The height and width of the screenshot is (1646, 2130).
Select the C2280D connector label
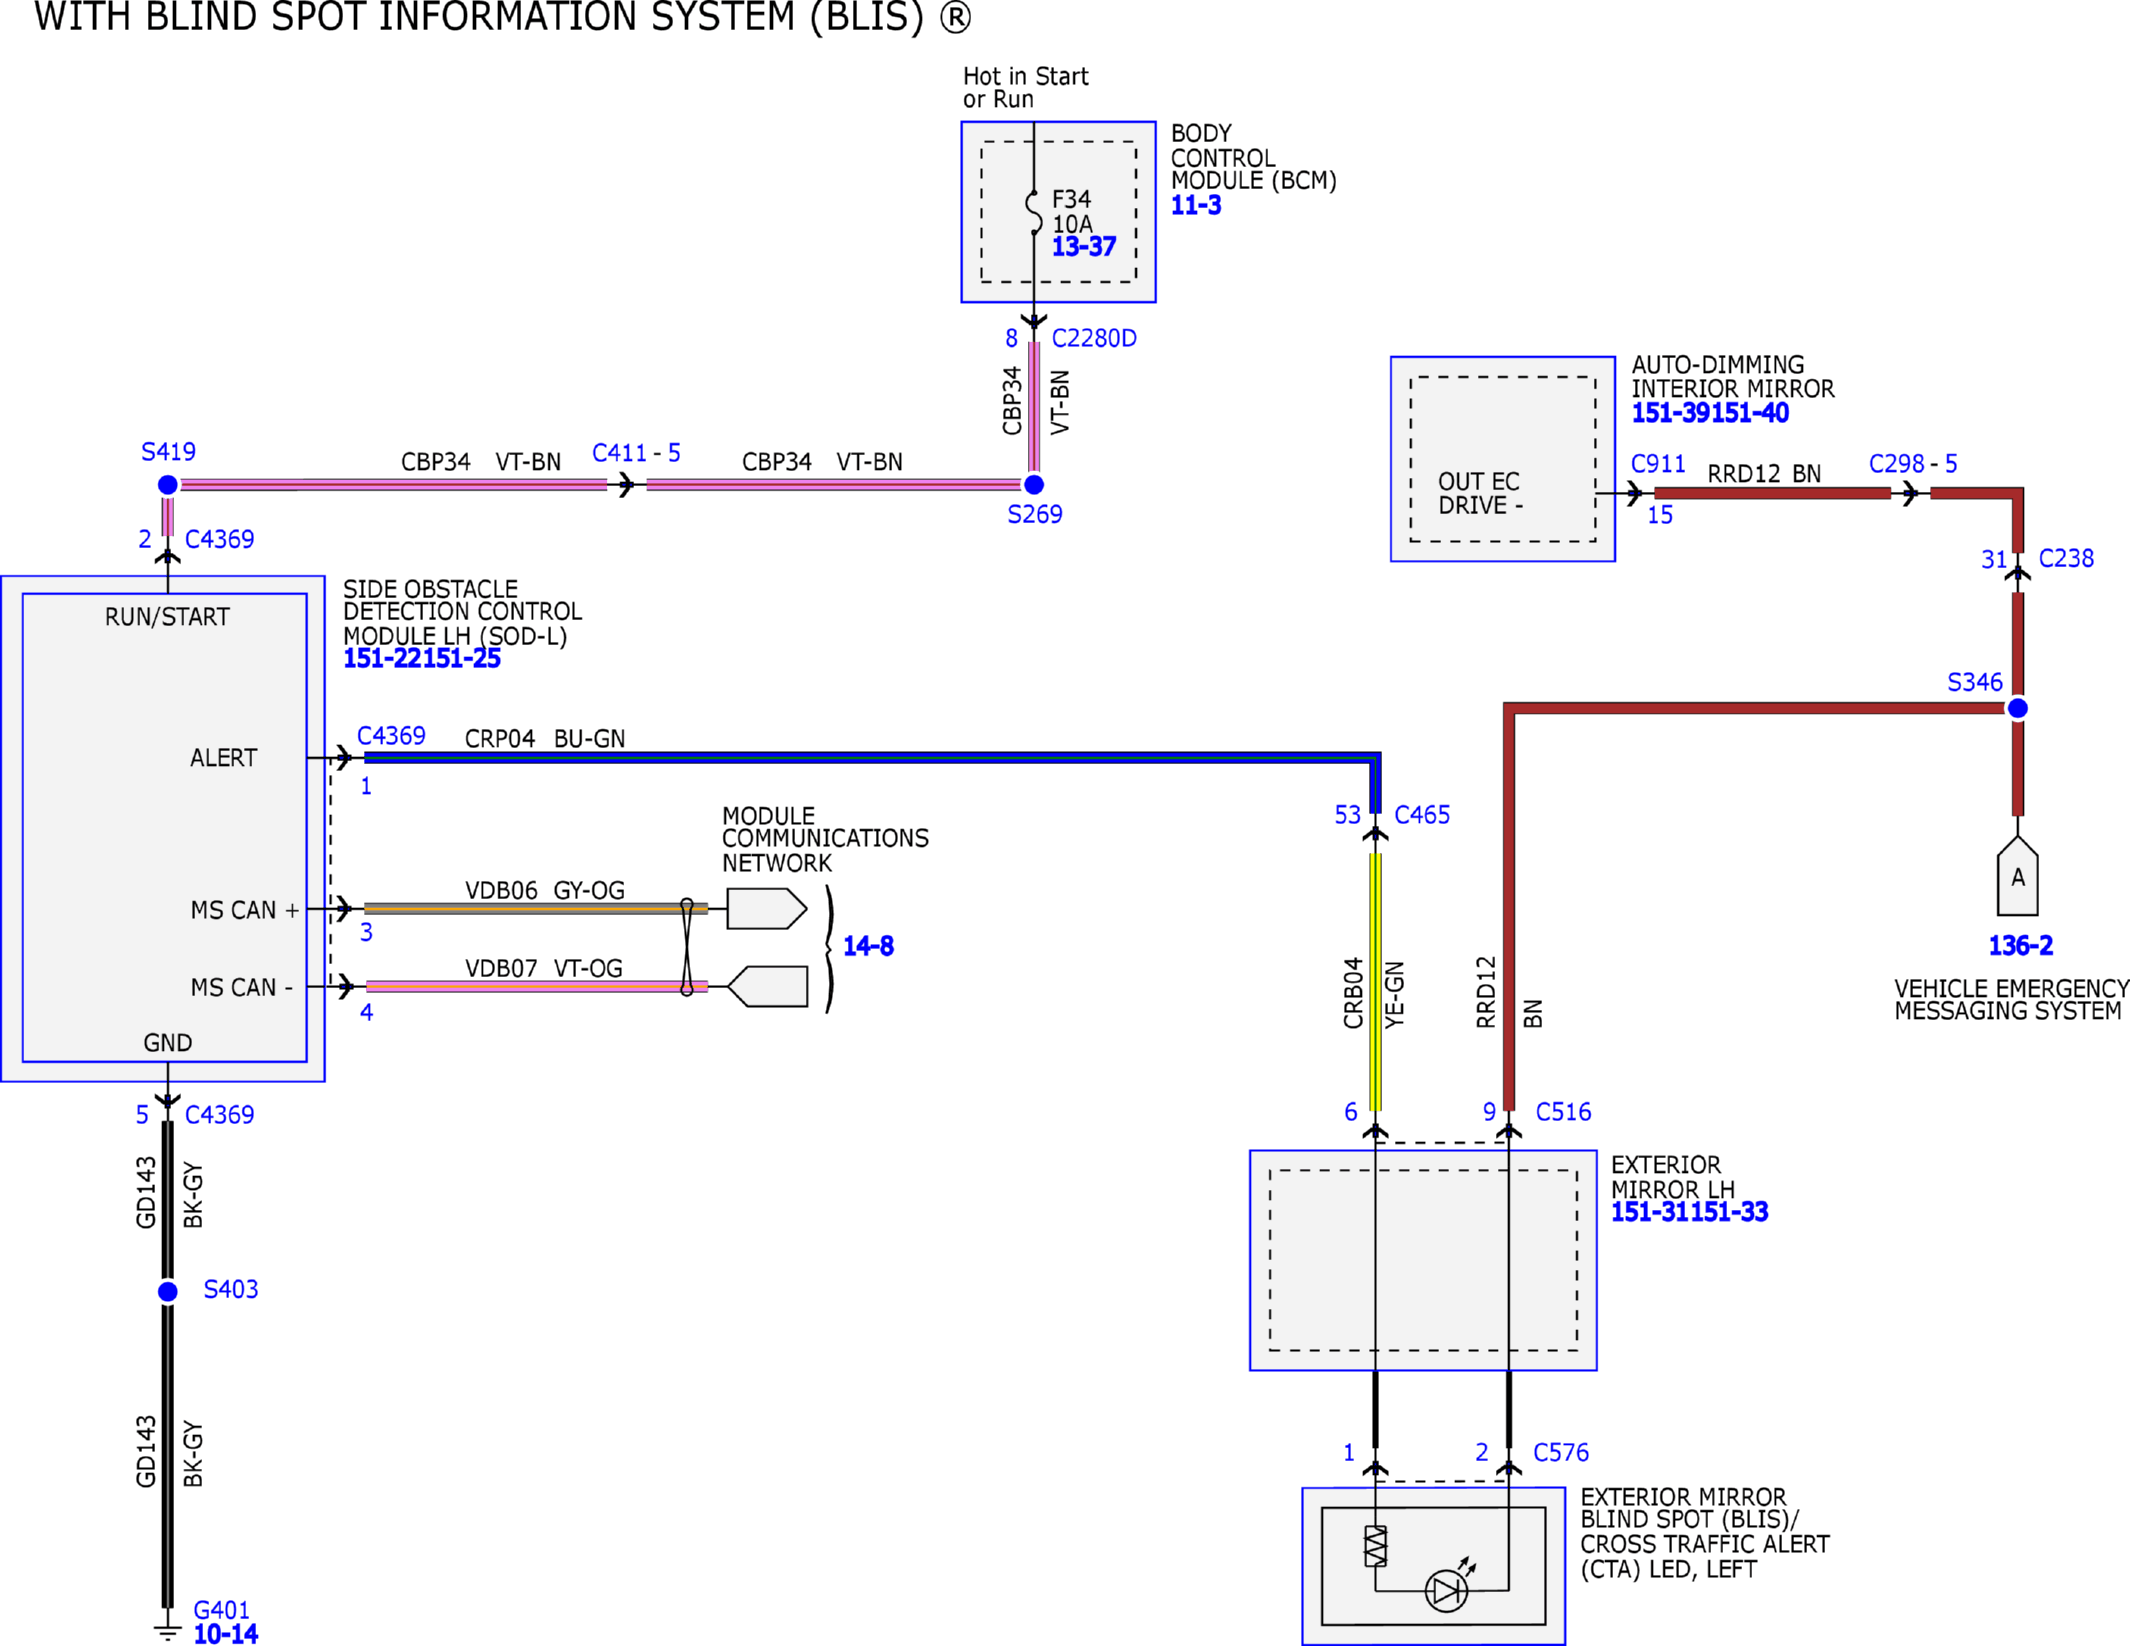pyautogui.click(x=1094, y=339)
